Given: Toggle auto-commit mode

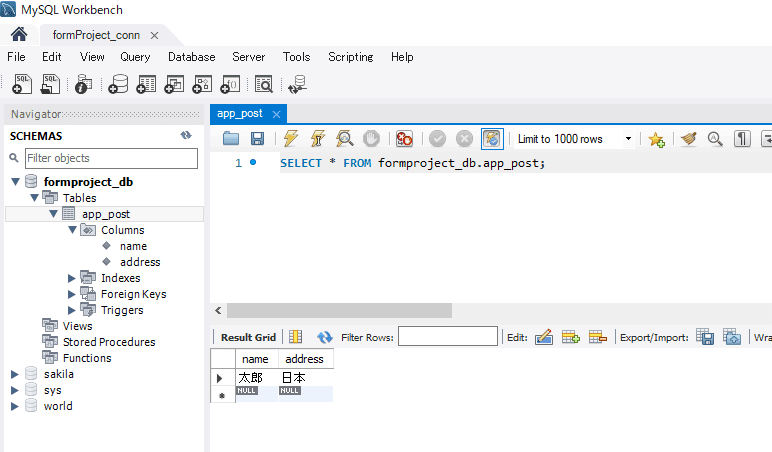Looking at the screenshot, I should pos(492,139).
